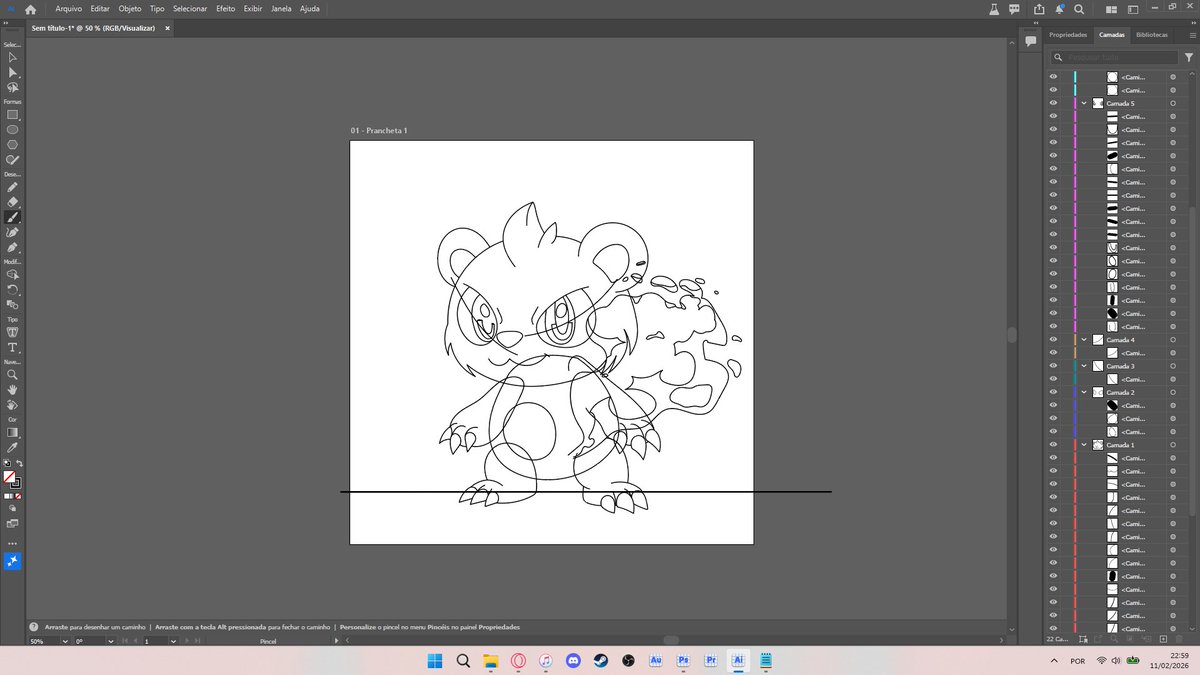Hide Camada 3 layer visibility eye
Image resolution: width=1200 pixels, height=675 pixels.
(1053, 366)
